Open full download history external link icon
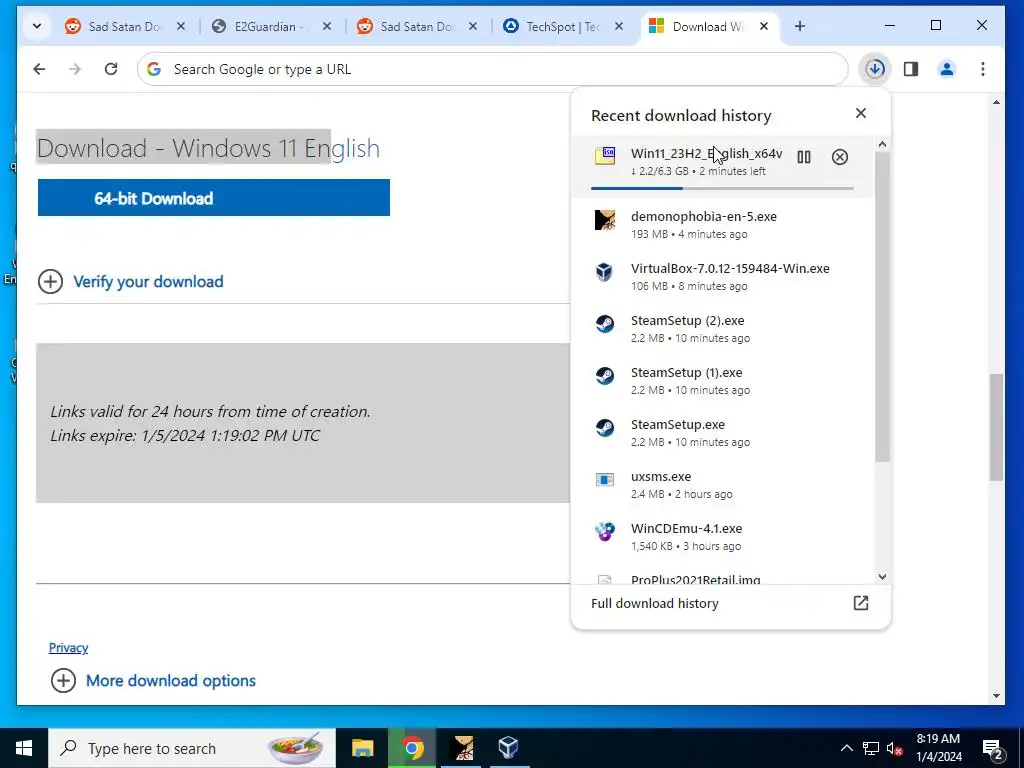This screenshot has height=768, width=1024. [861, 603]
